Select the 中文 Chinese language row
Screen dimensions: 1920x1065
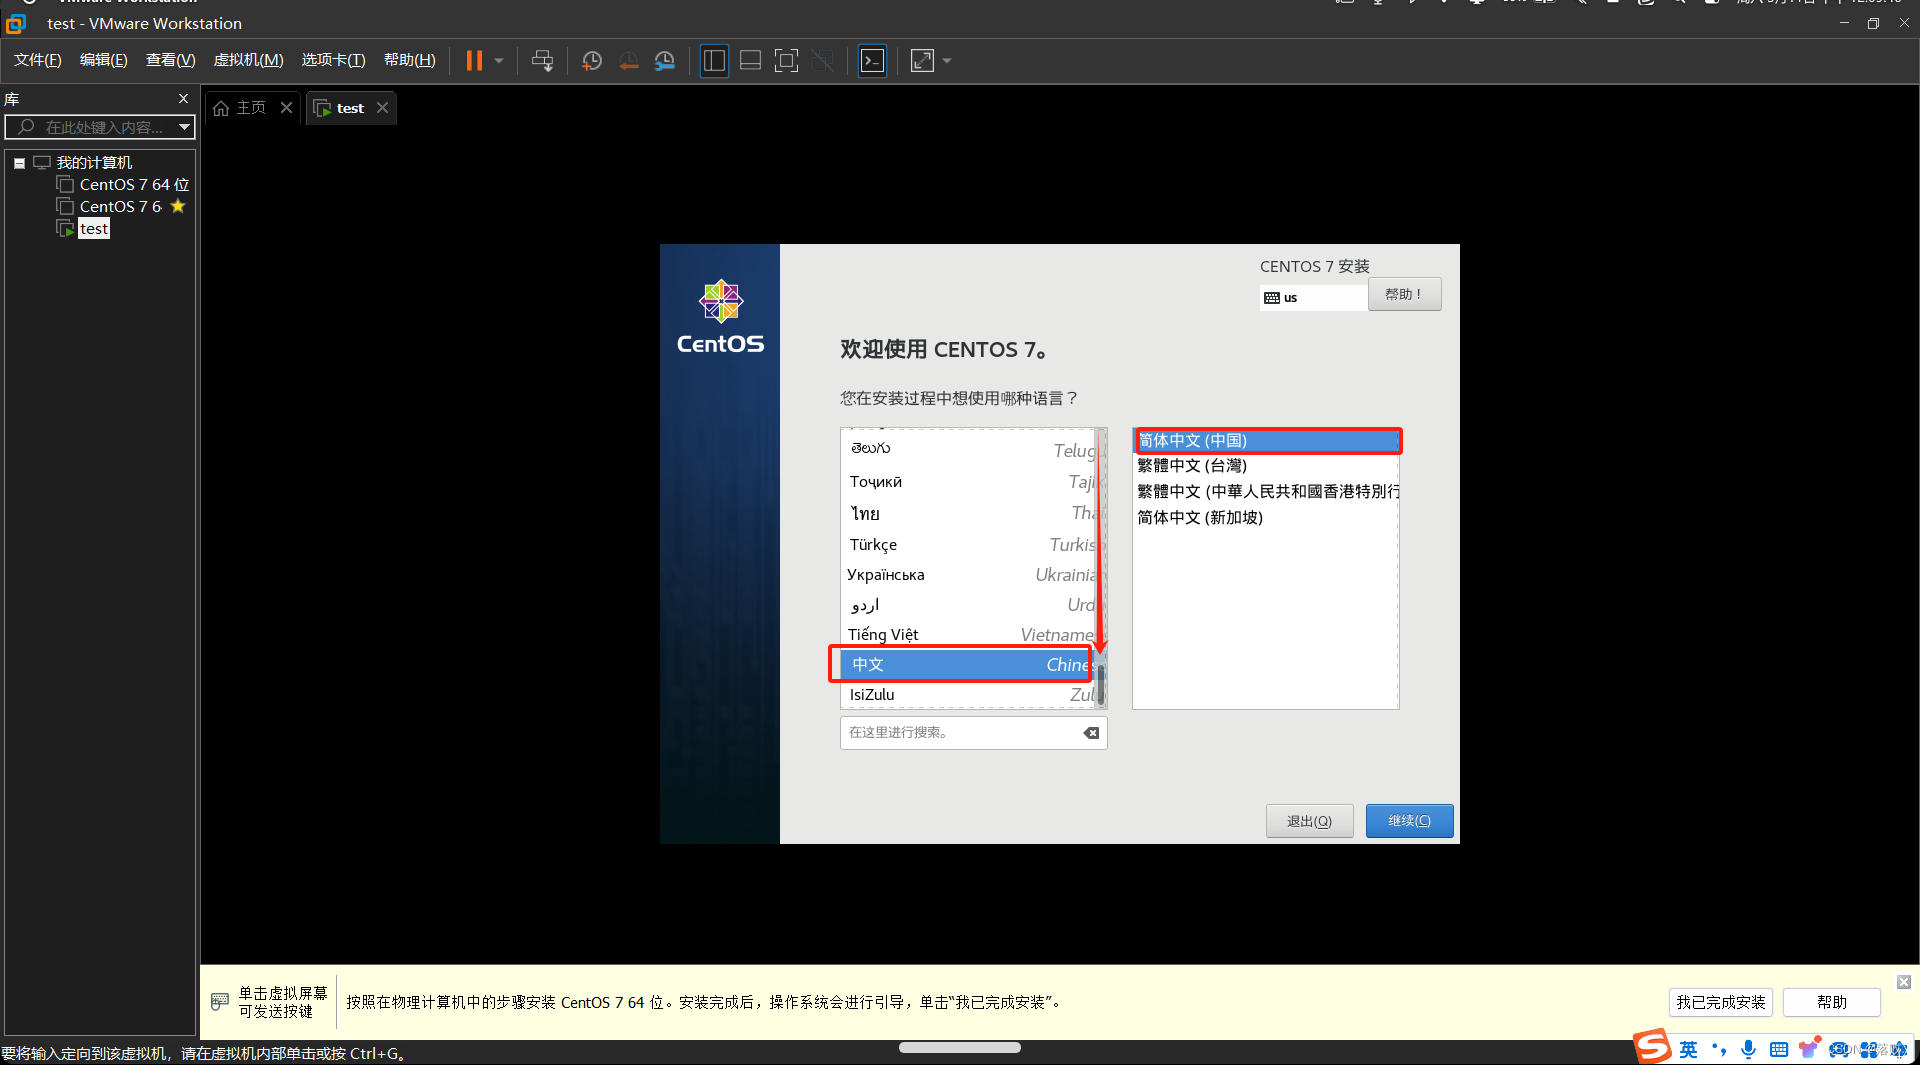pos(965,665)
